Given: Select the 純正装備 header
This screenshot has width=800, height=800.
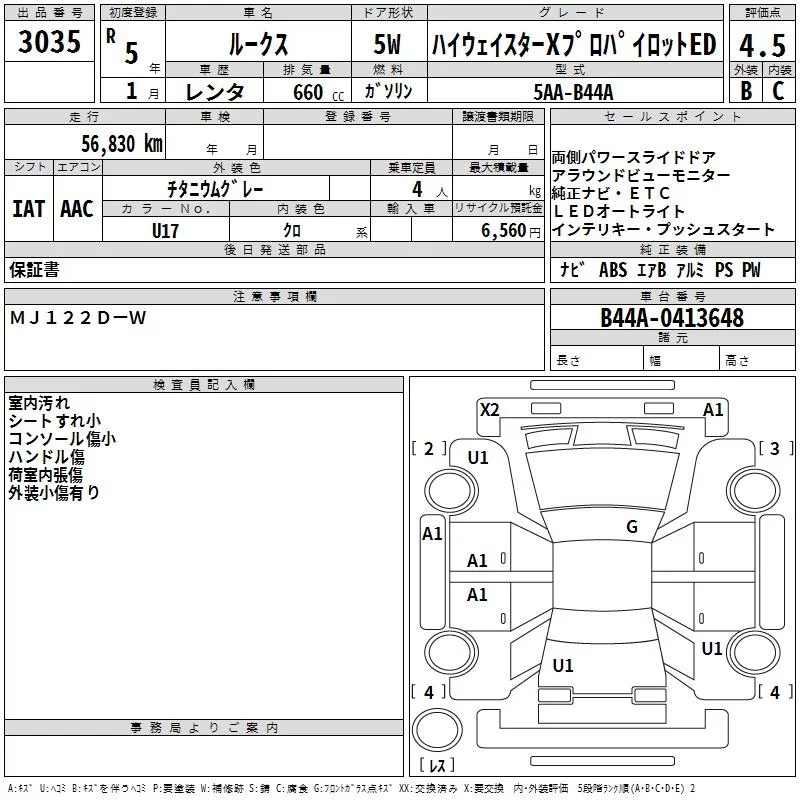Looking at the screenshot, I should pyautogui.click(x=672, y=249).
